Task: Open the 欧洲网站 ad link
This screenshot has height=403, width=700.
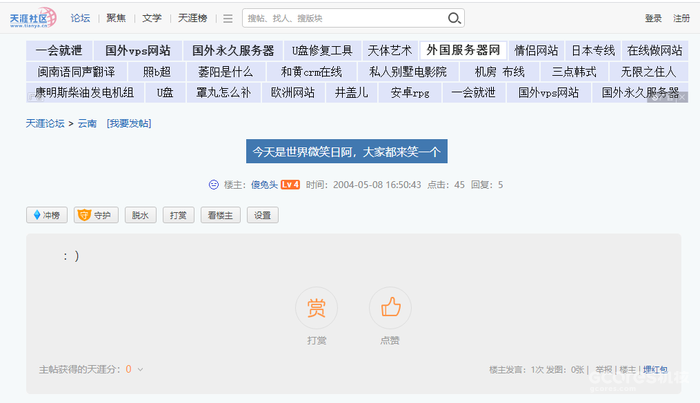Action: pyautogui.click(x=293, y=92)
